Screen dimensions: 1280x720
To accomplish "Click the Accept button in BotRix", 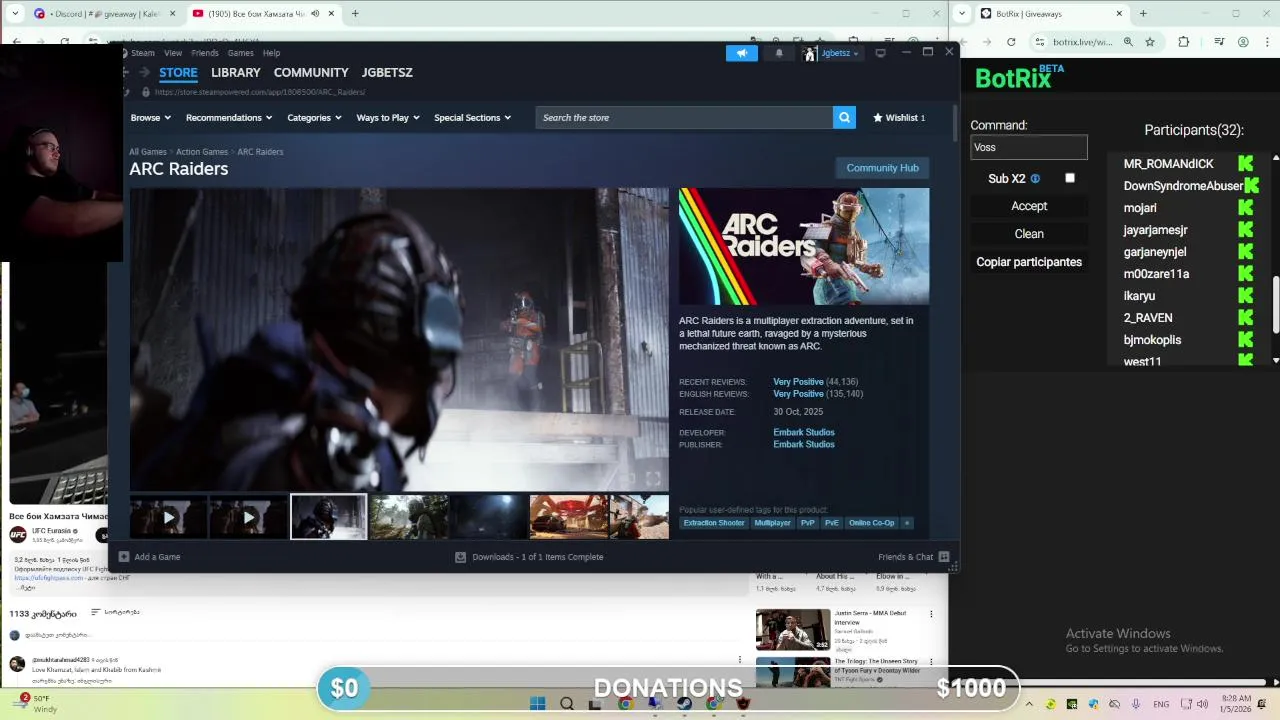I will coord(1029,206).
